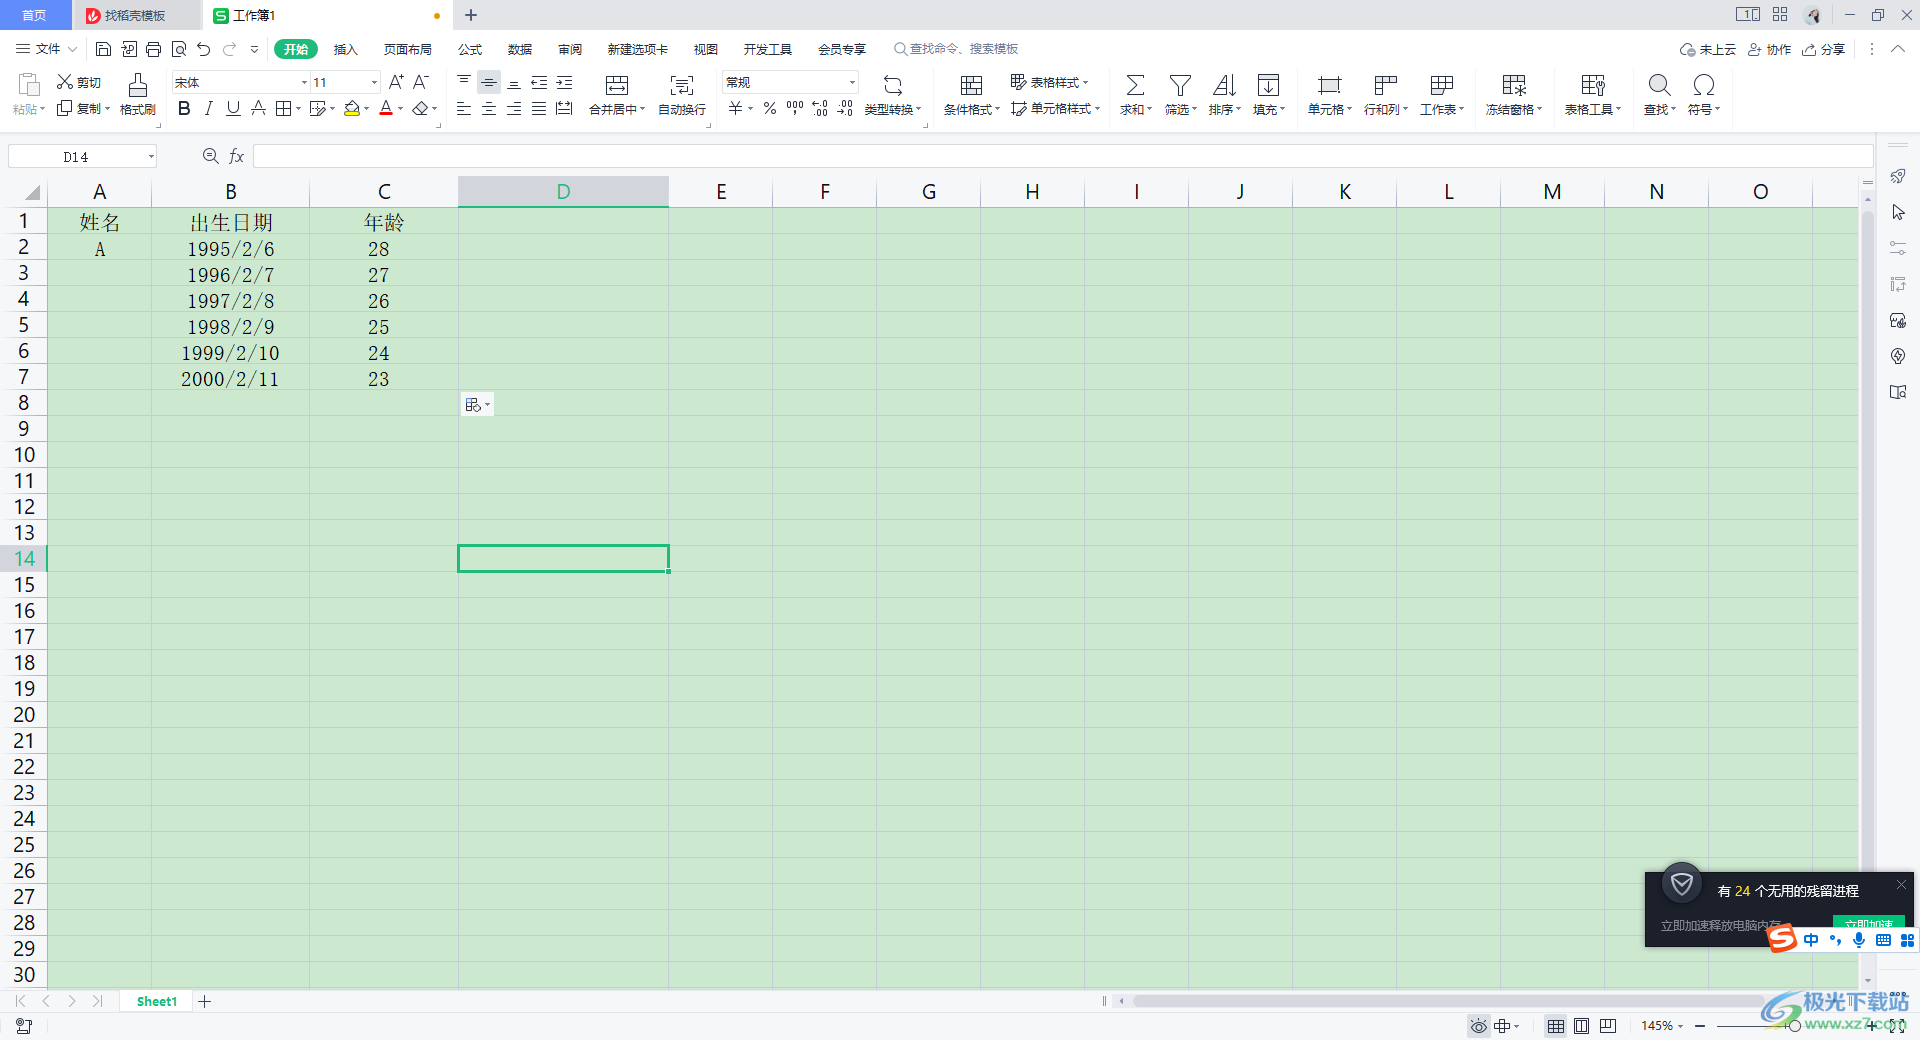Image resolution: width=1920 pixels, height=1040 pixels.
Task: Click the Table Tools (表格工具) icon
Action: coord(1593,85)
